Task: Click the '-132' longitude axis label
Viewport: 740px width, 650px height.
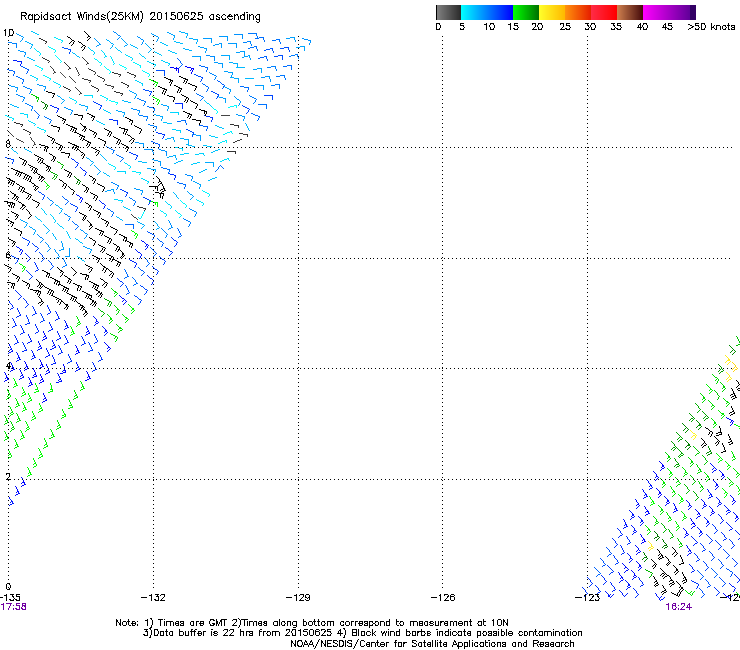Action: 153,598
